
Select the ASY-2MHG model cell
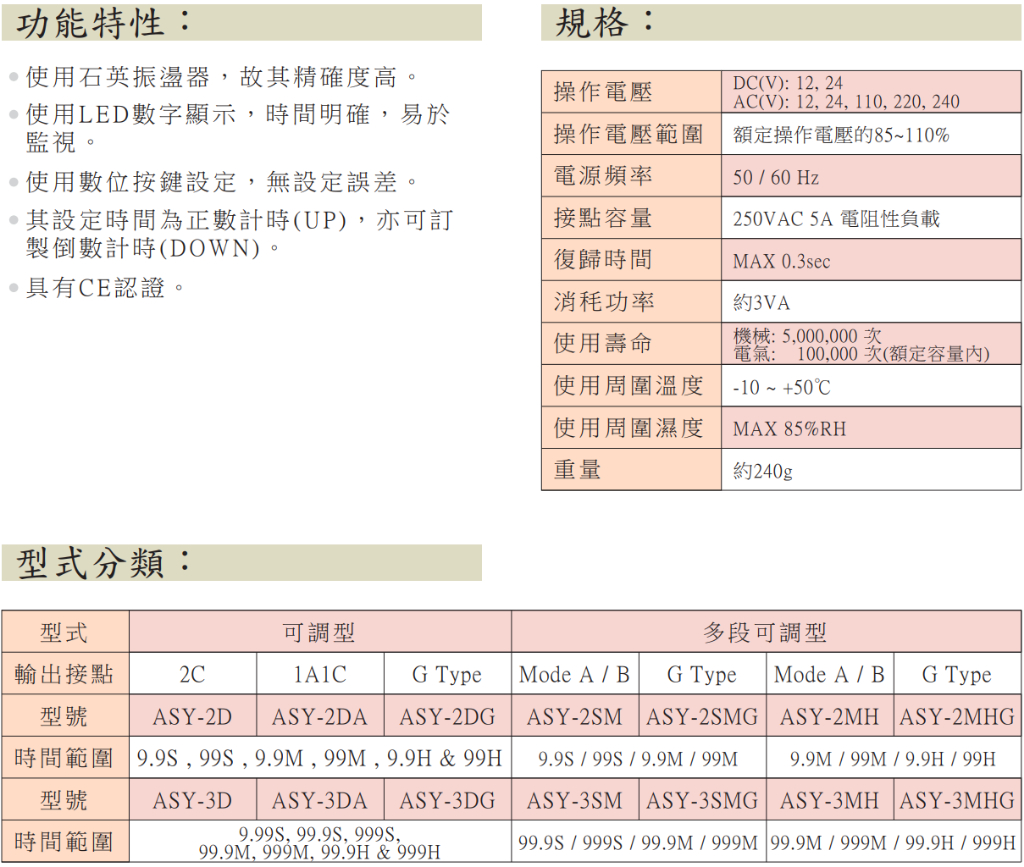[x=957, y=717]
